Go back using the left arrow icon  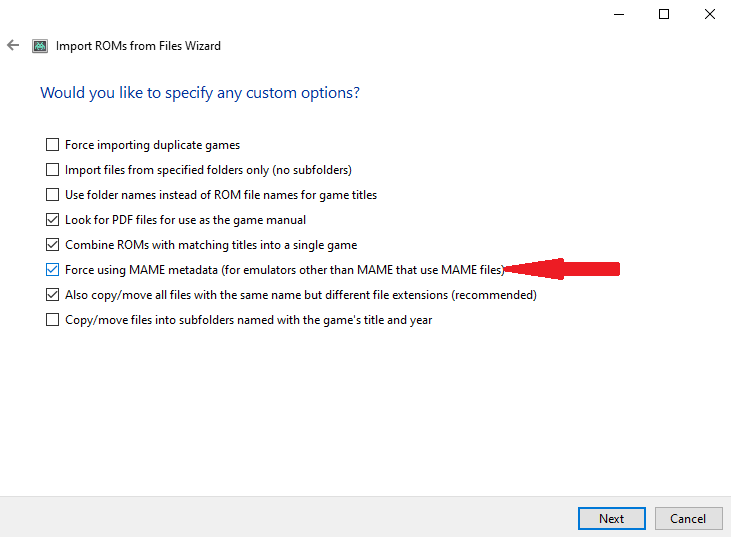[13, 45]
